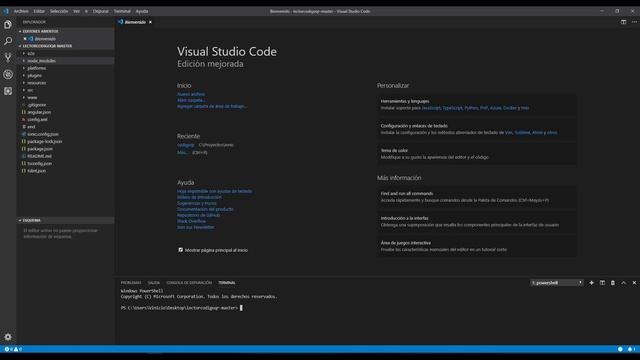Open the Depurar menu
640x360 pixels.
pyautogui.click(x=100, y=11)
